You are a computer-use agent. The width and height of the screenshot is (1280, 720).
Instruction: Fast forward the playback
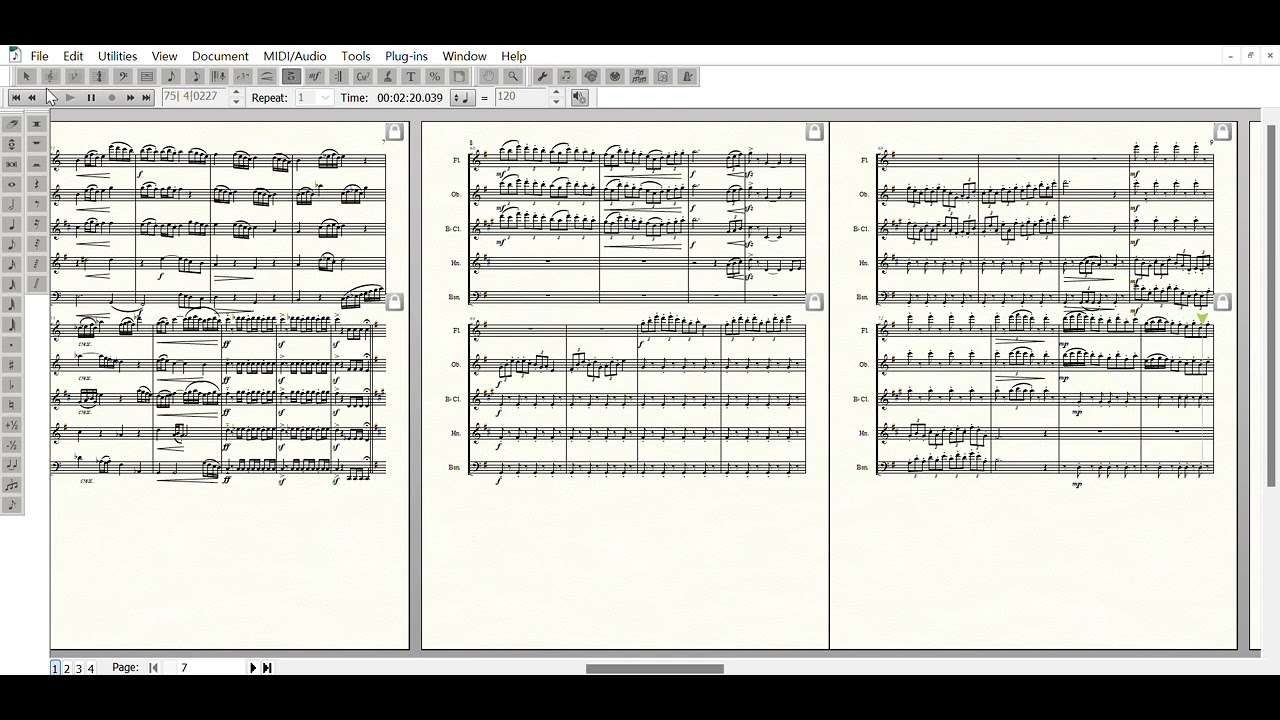tap(130, 97)
